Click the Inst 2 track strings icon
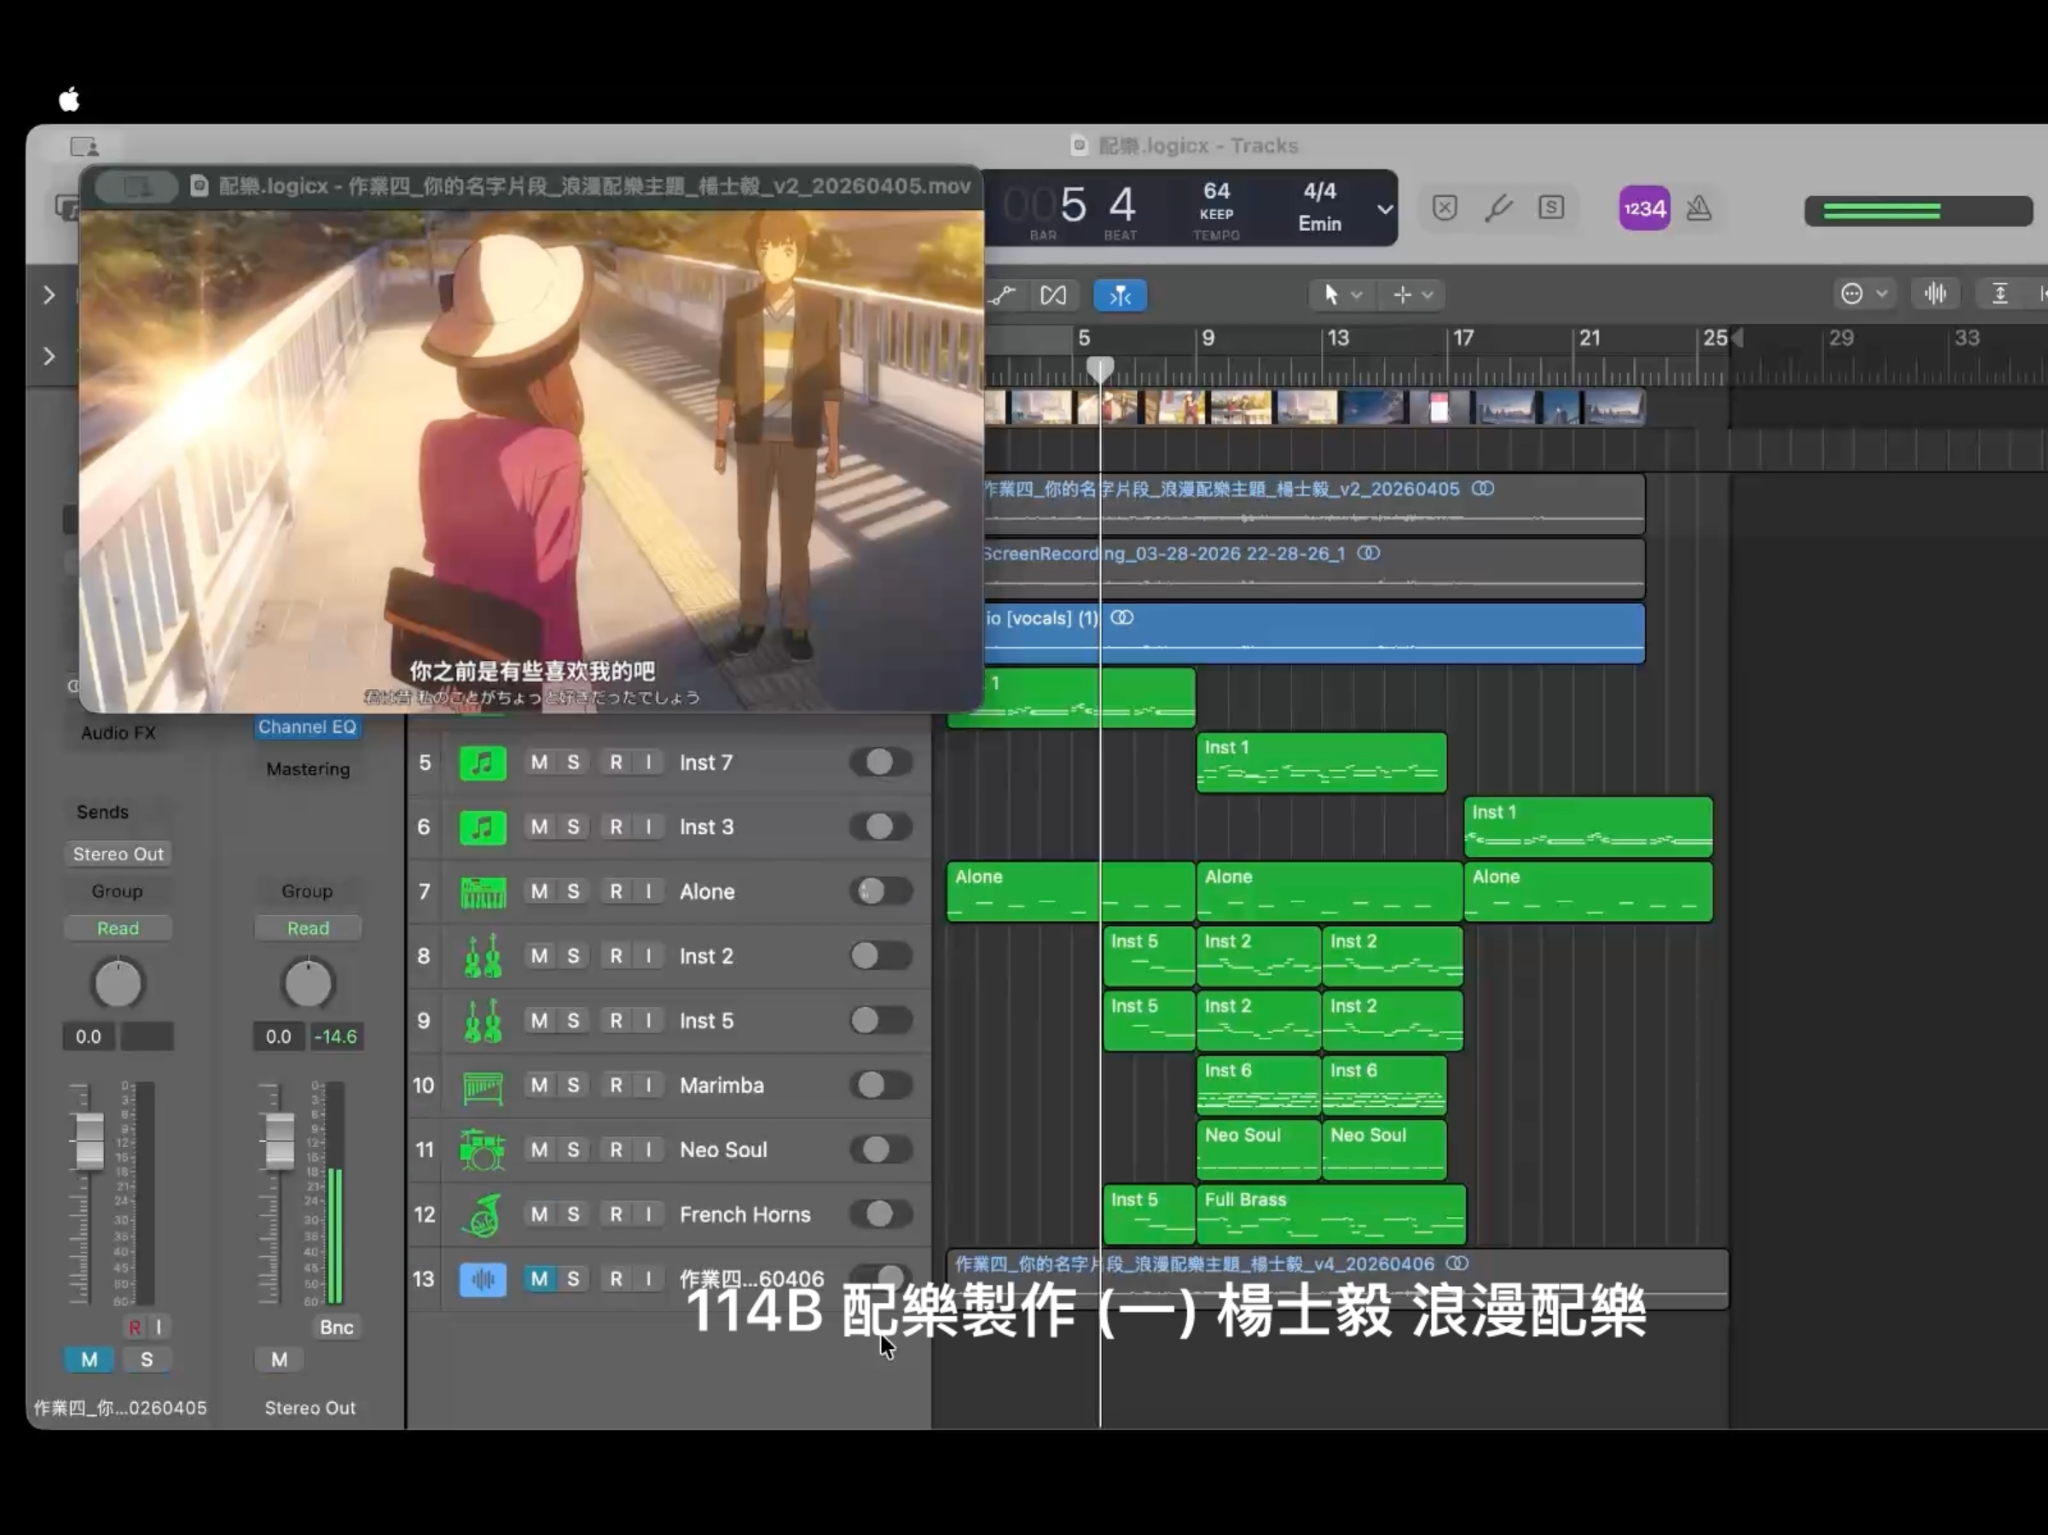 tap(482, 956)
